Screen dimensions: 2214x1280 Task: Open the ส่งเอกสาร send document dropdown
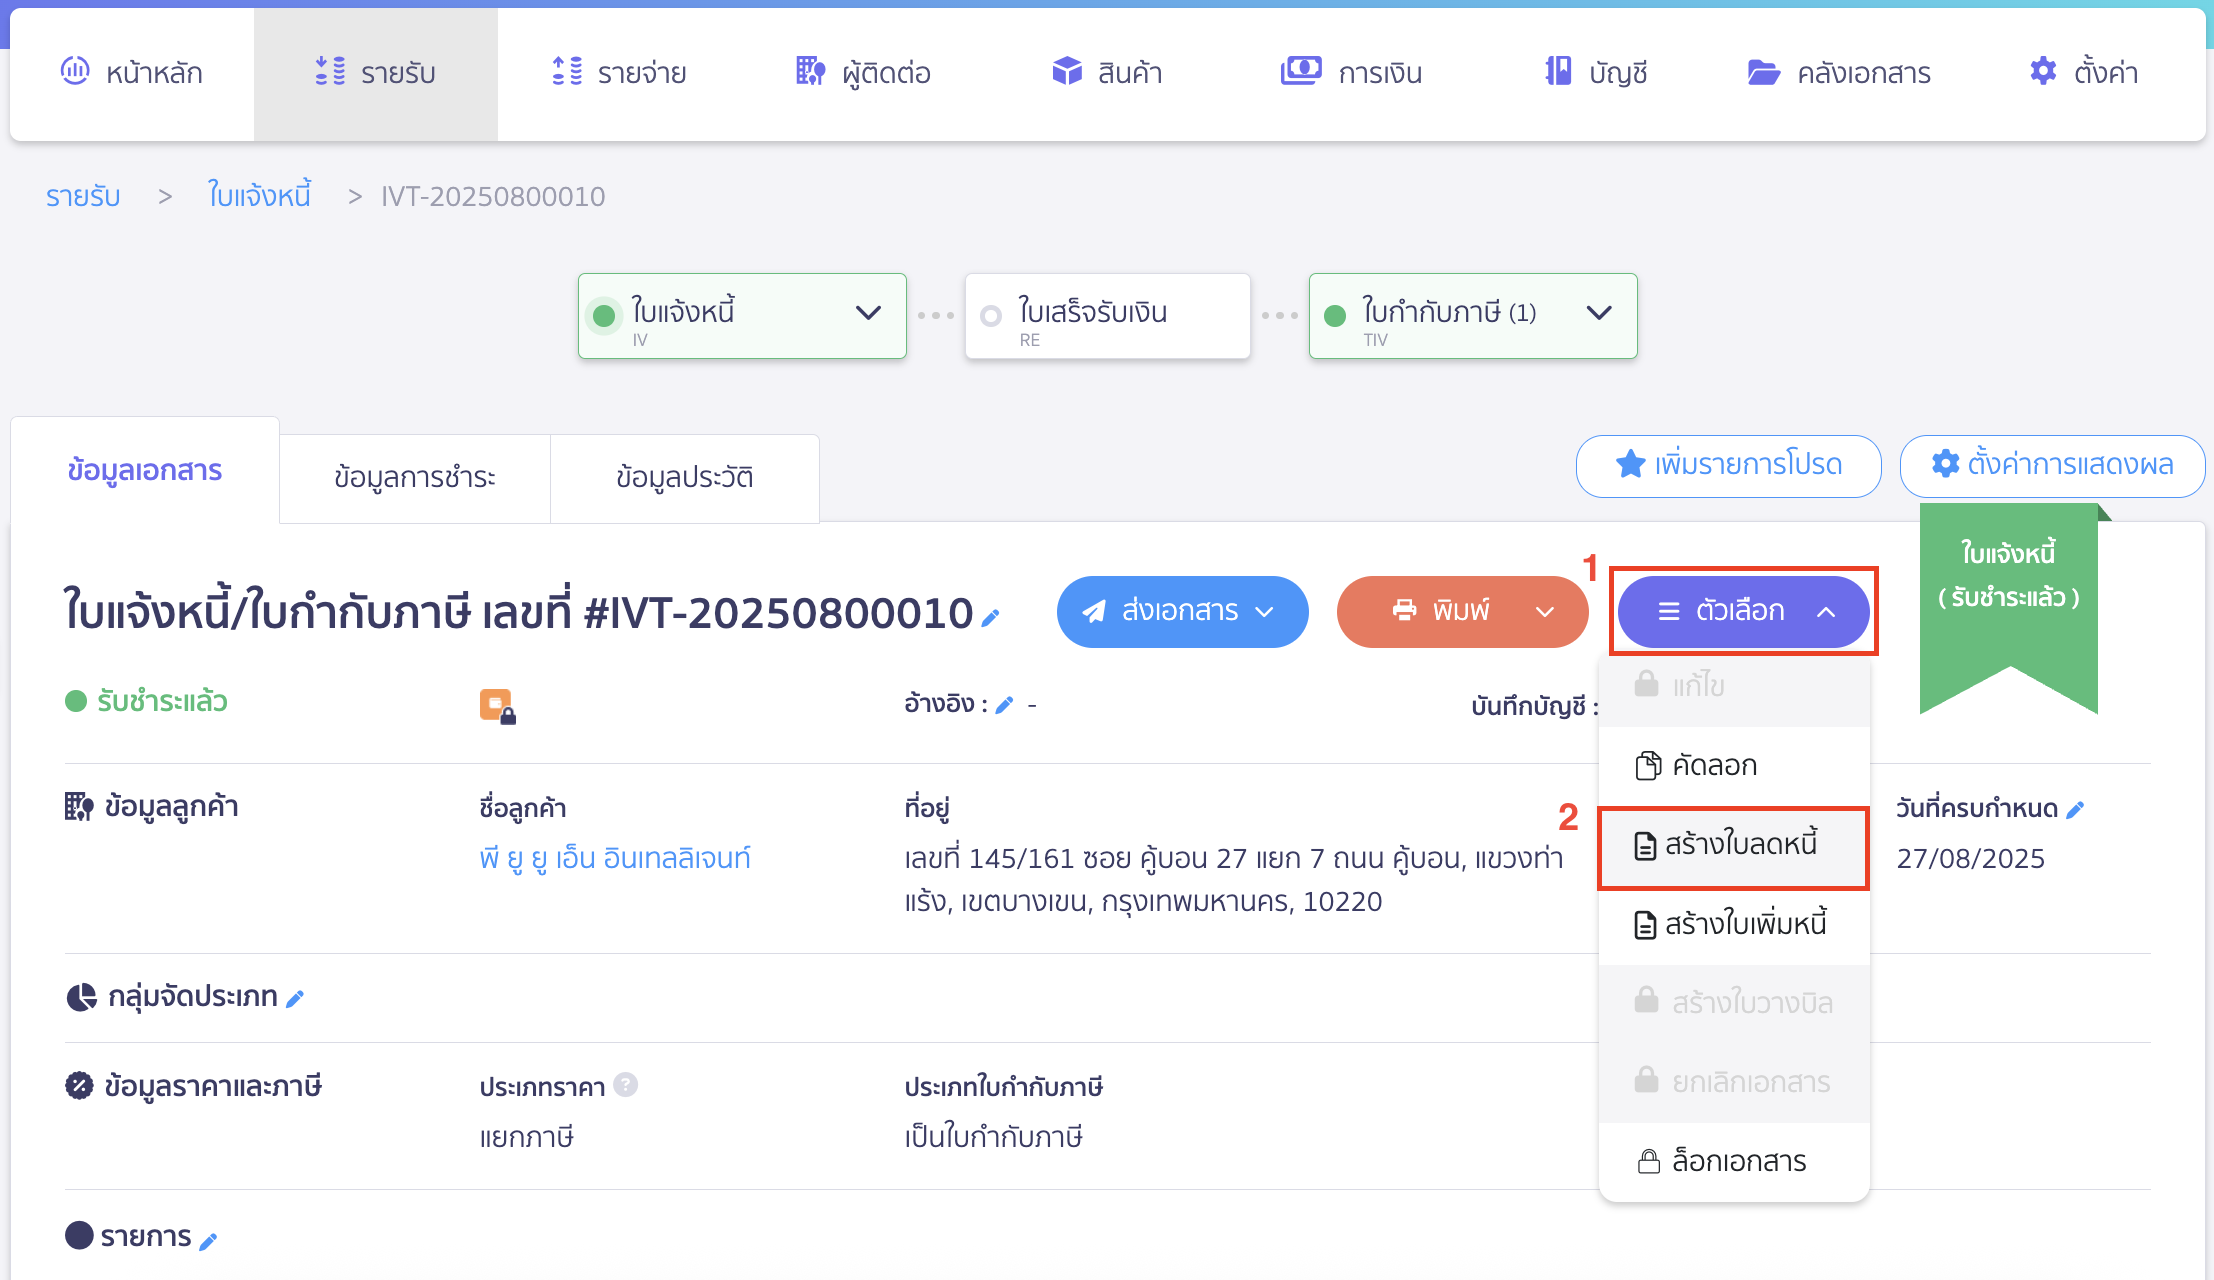[1182, 611]
